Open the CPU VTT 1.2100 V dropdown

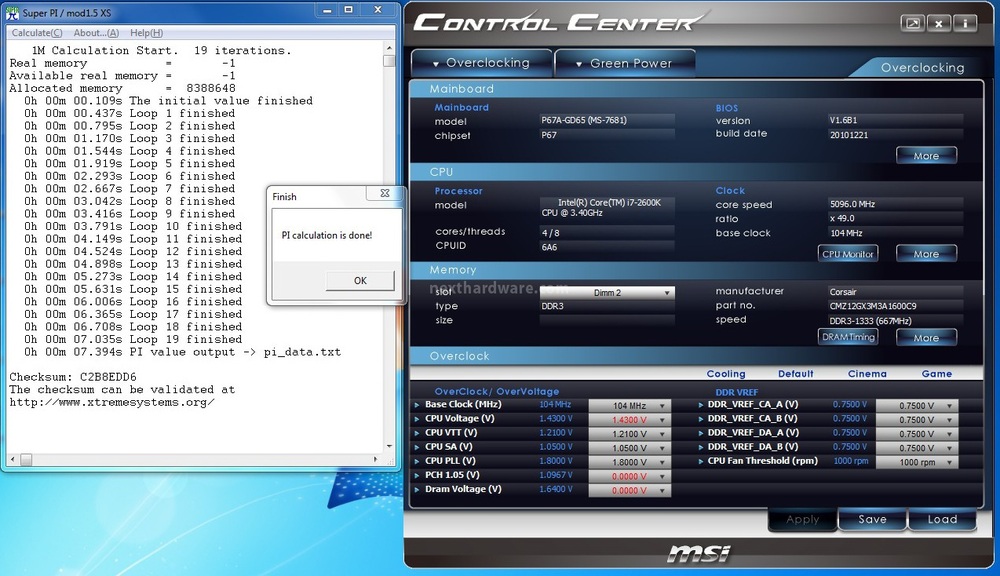pyautogui.click(x=629, y=434)
